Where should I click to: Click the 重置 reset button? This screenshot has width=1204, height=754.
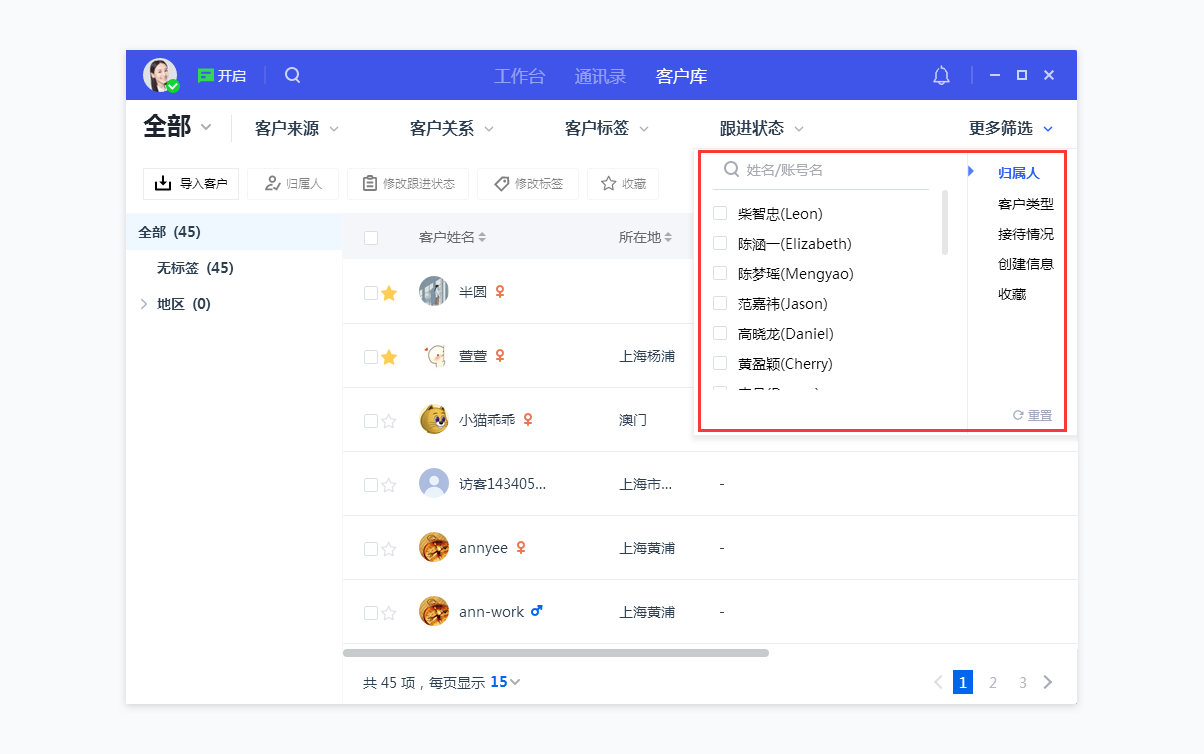coord(1032,415)
